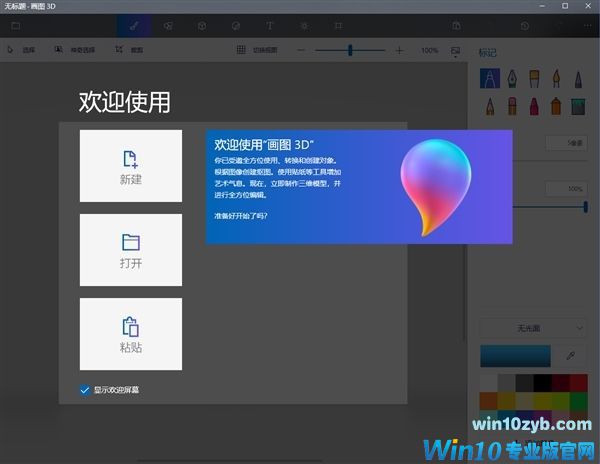Open the Stickers tool

[236, 24]
